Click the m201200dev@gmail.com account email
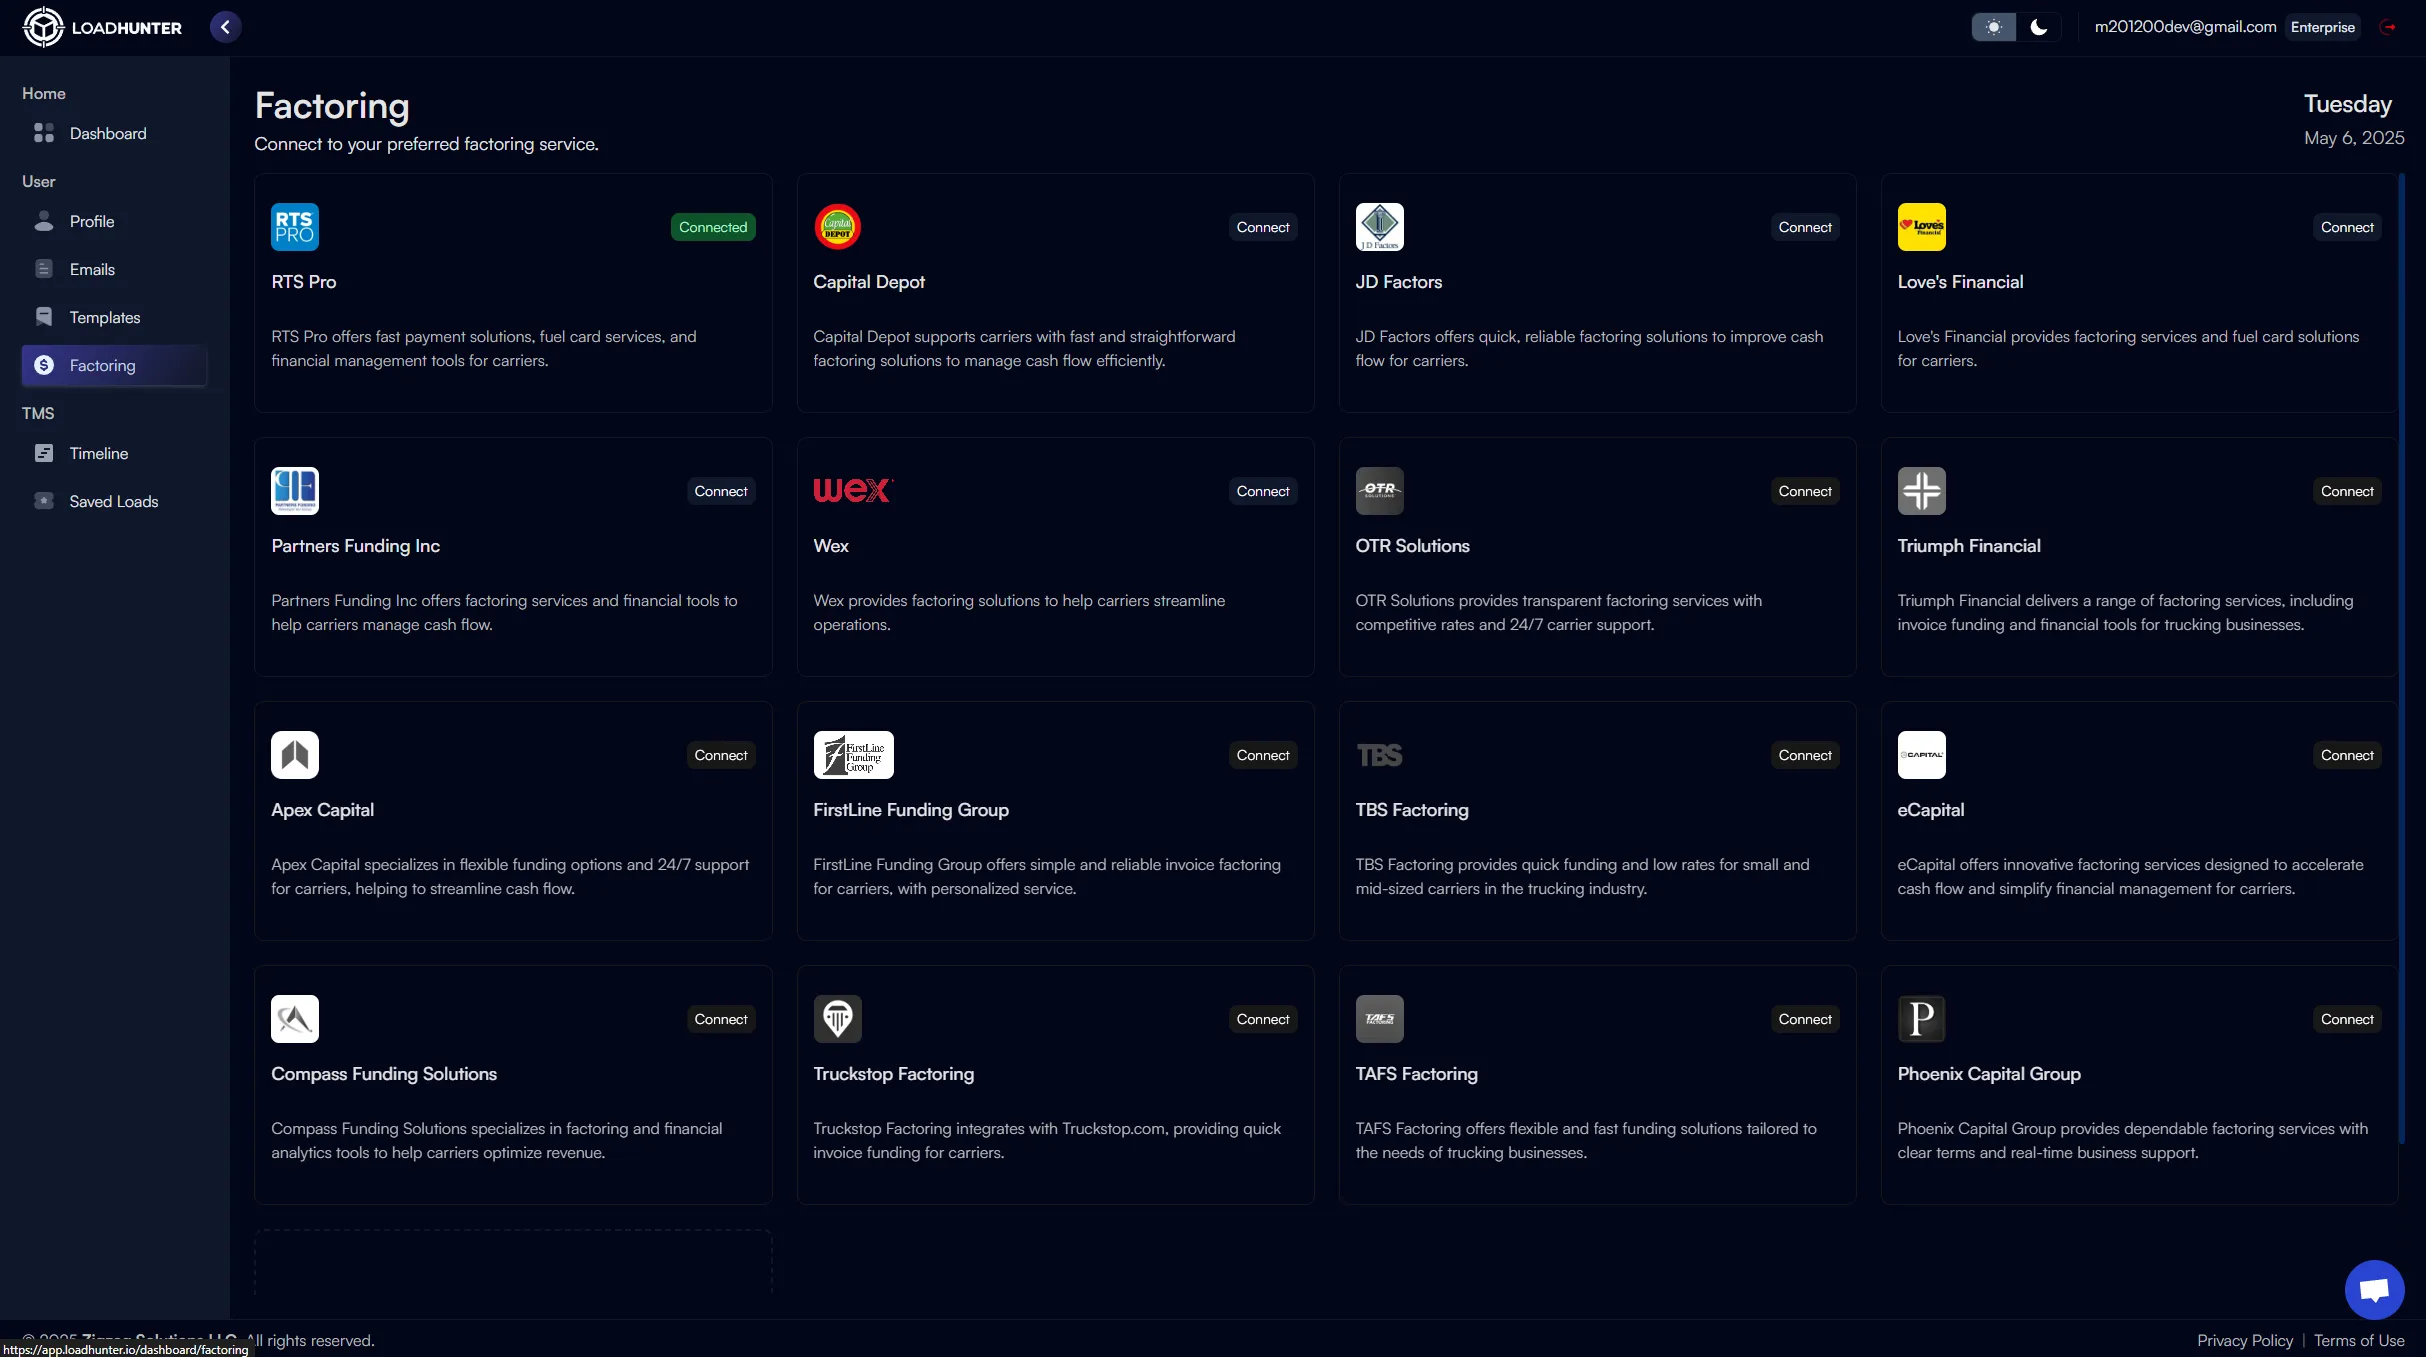The height and width of the screenshot is (1357, 2426). tap(2185, 27)
